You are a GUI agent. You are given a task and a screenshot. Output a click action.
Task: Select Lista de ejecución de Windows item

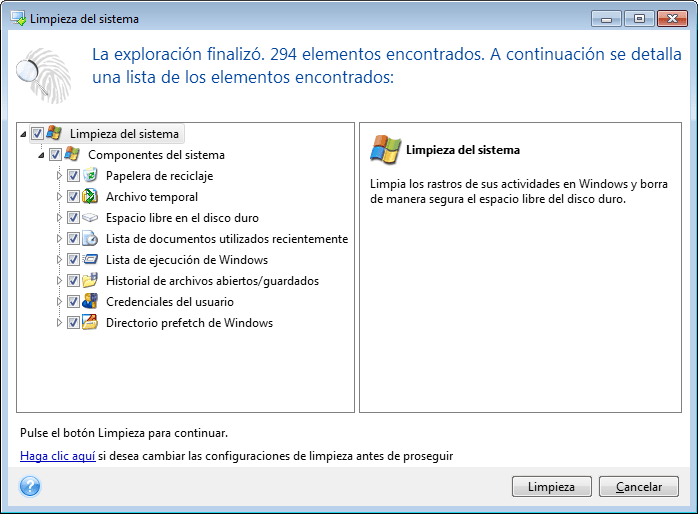pos(186,260)
